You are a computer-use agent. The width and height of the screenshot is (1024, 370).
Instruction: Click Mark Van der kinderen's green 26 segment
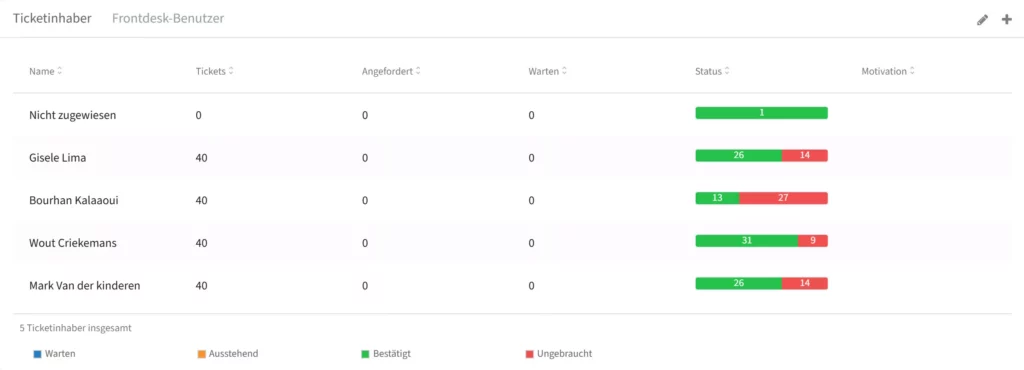739,283
